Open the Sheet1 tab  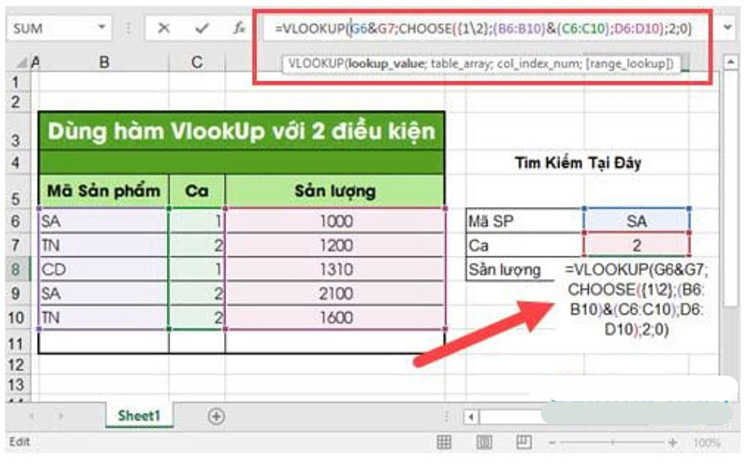point(139,415)
